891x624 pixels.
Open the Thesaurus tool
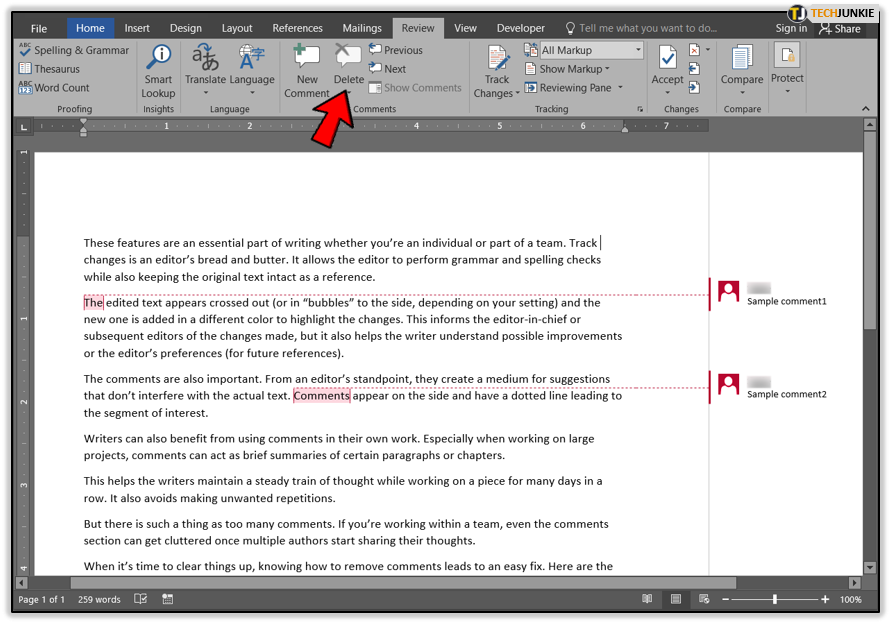click(49, 69)
